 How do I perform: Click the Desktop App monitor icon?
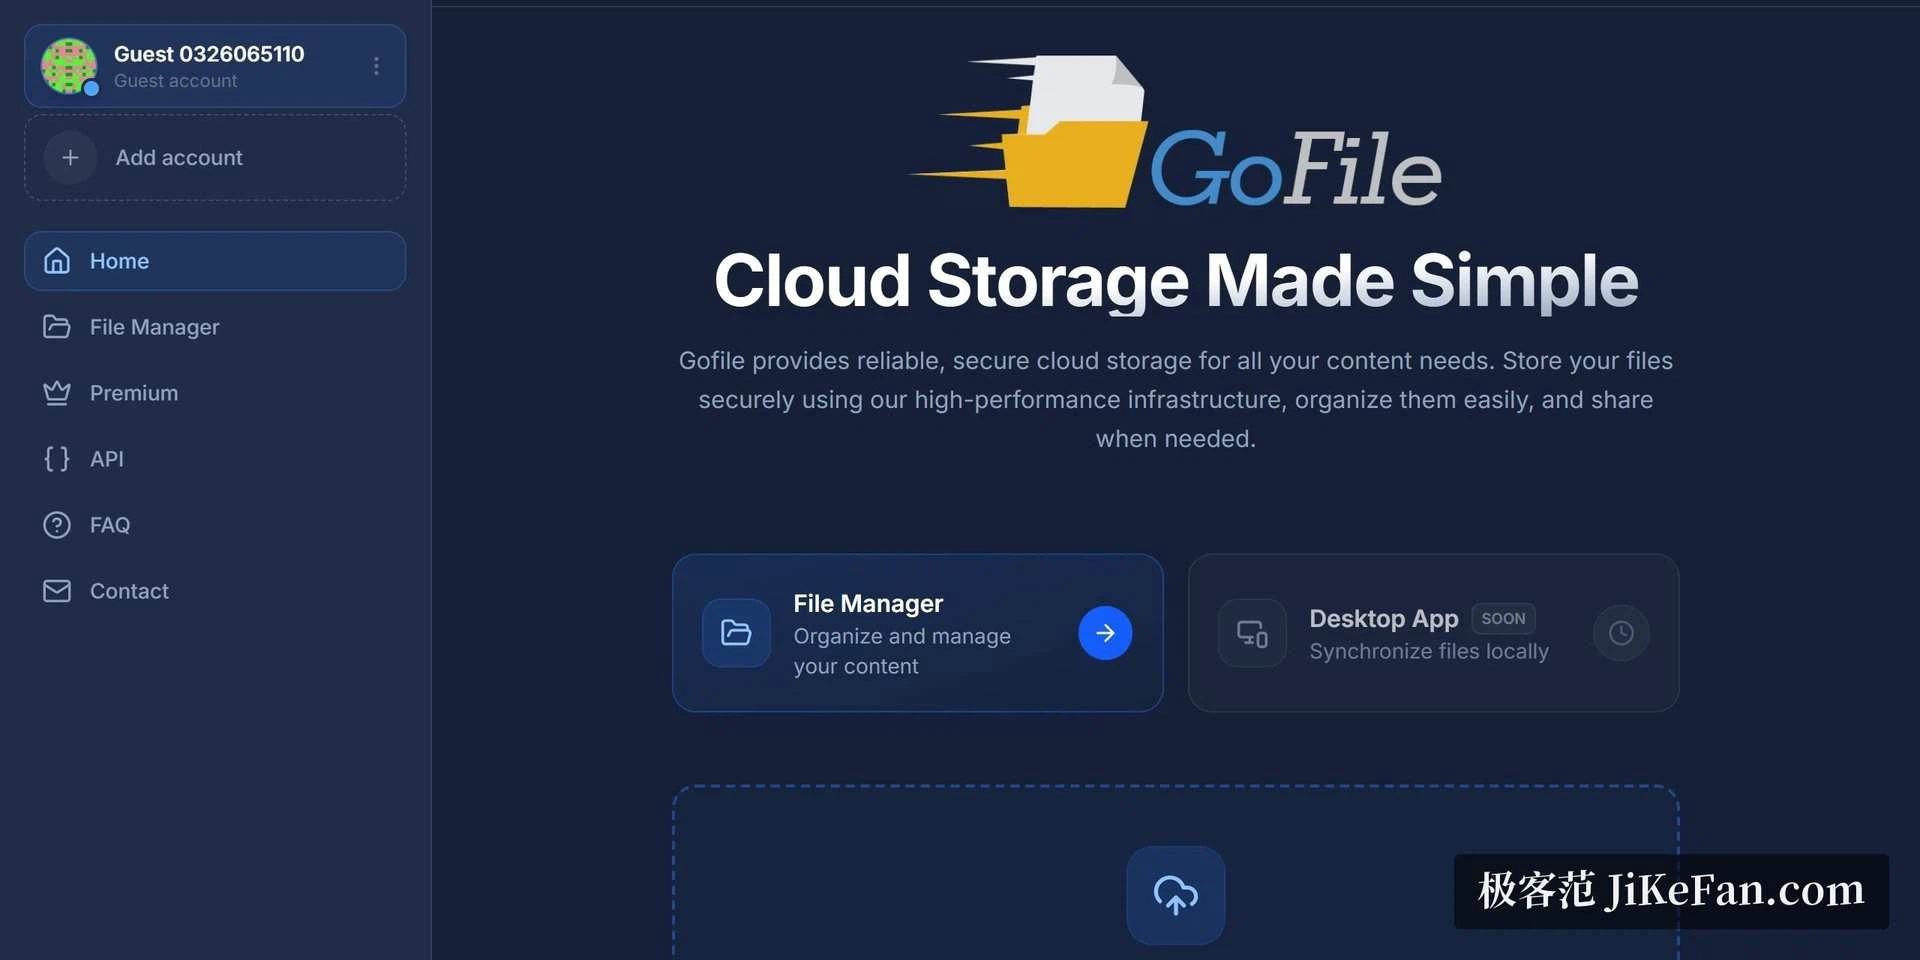pyautogui.click(x=1252, y=633)
